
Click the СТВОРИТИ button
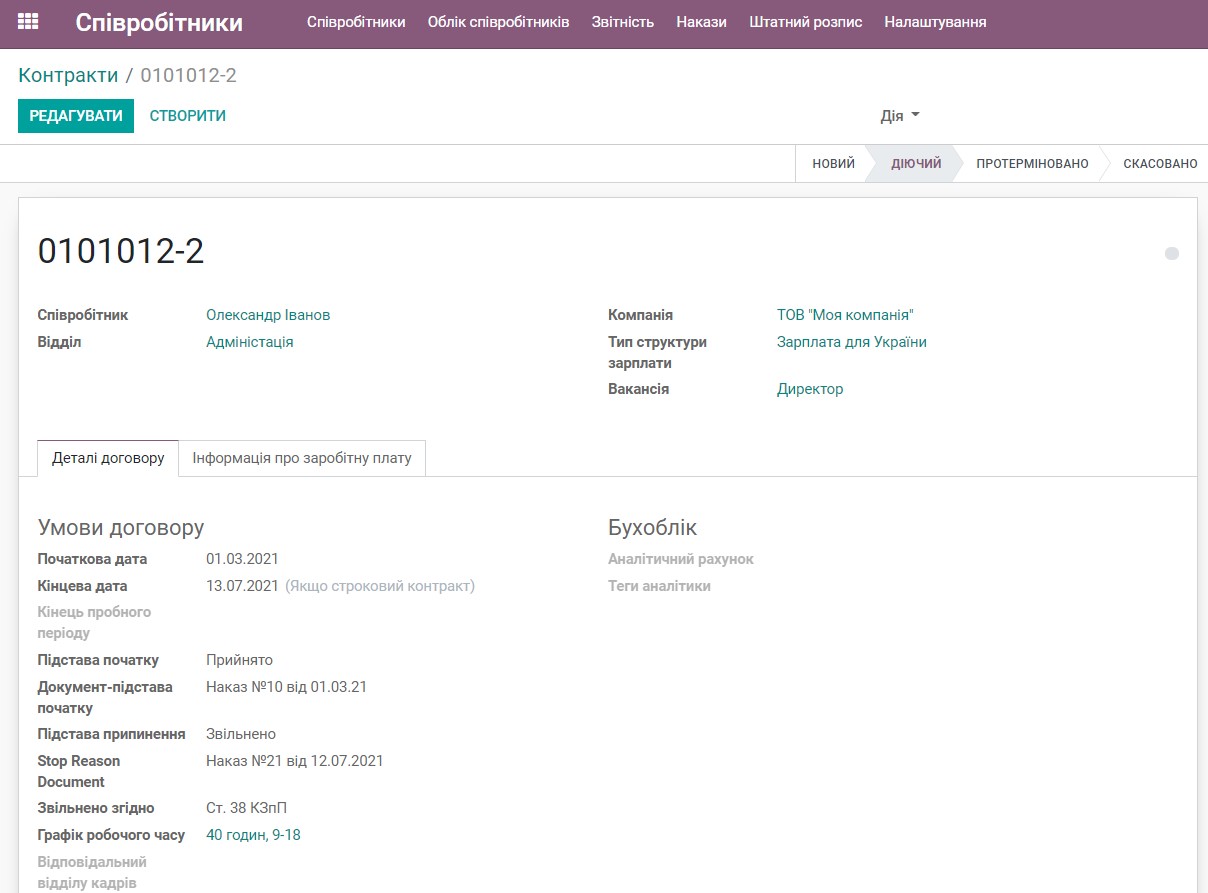coord(187,115)
